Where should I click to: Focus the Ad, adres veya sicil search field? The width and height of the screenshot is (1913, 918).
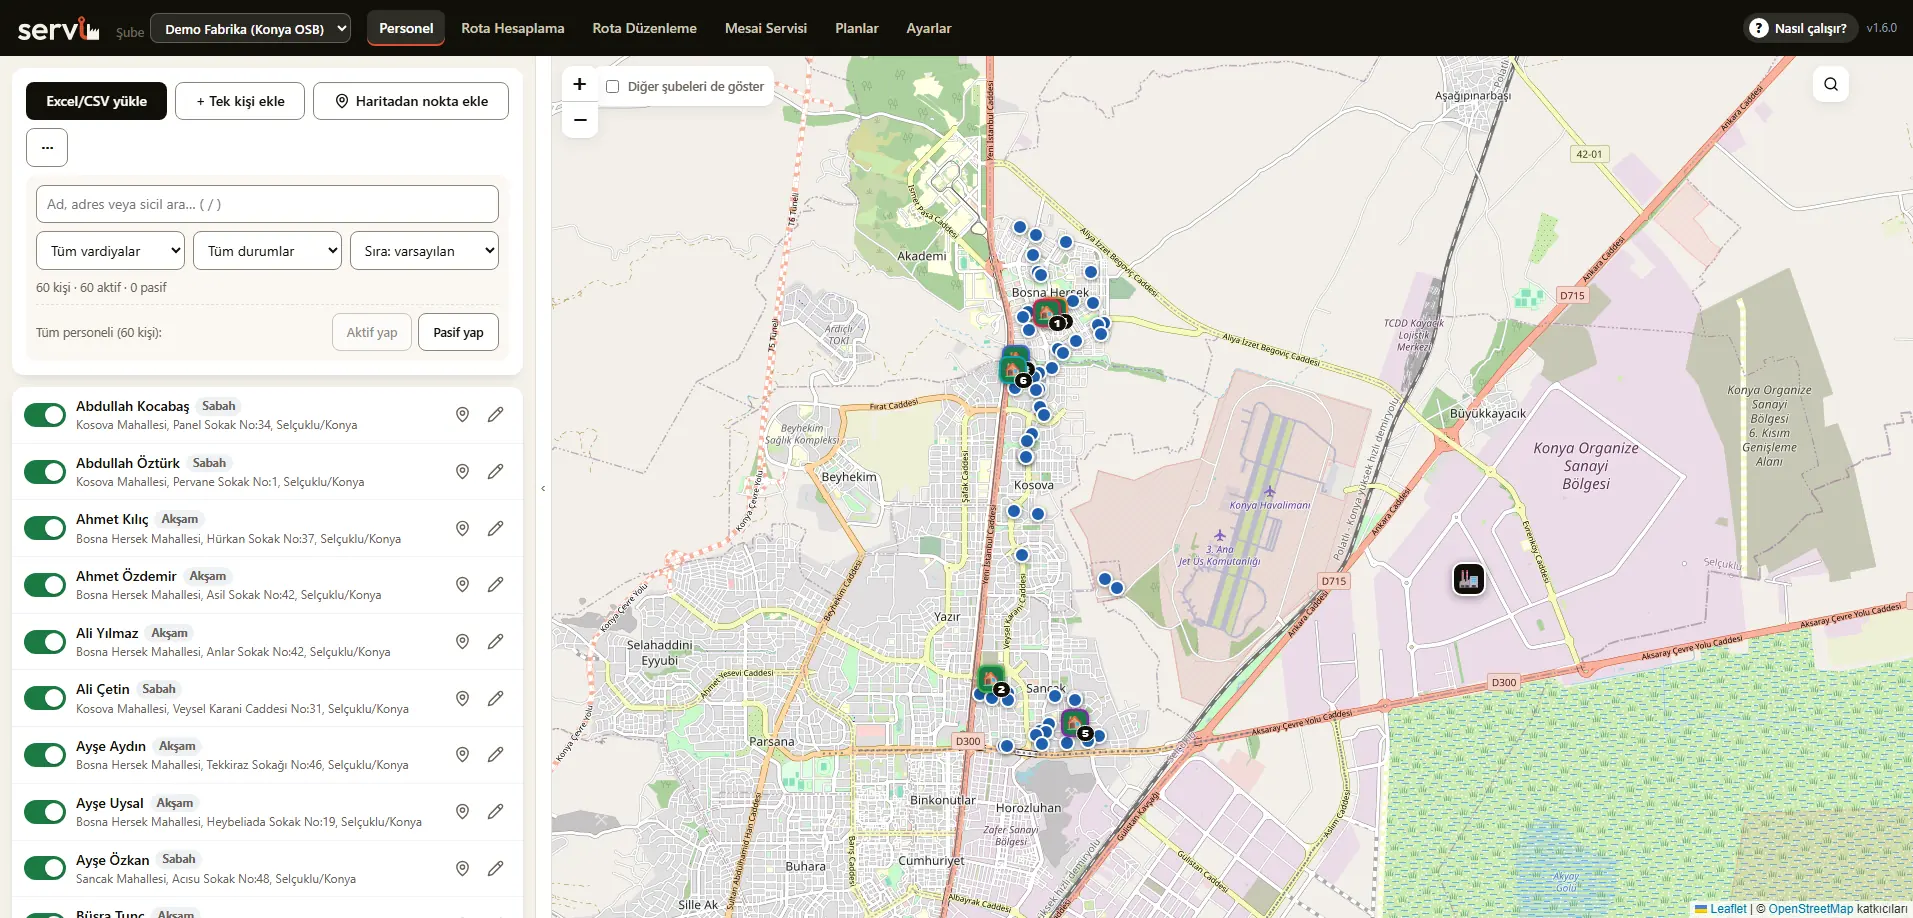[267, 204]
